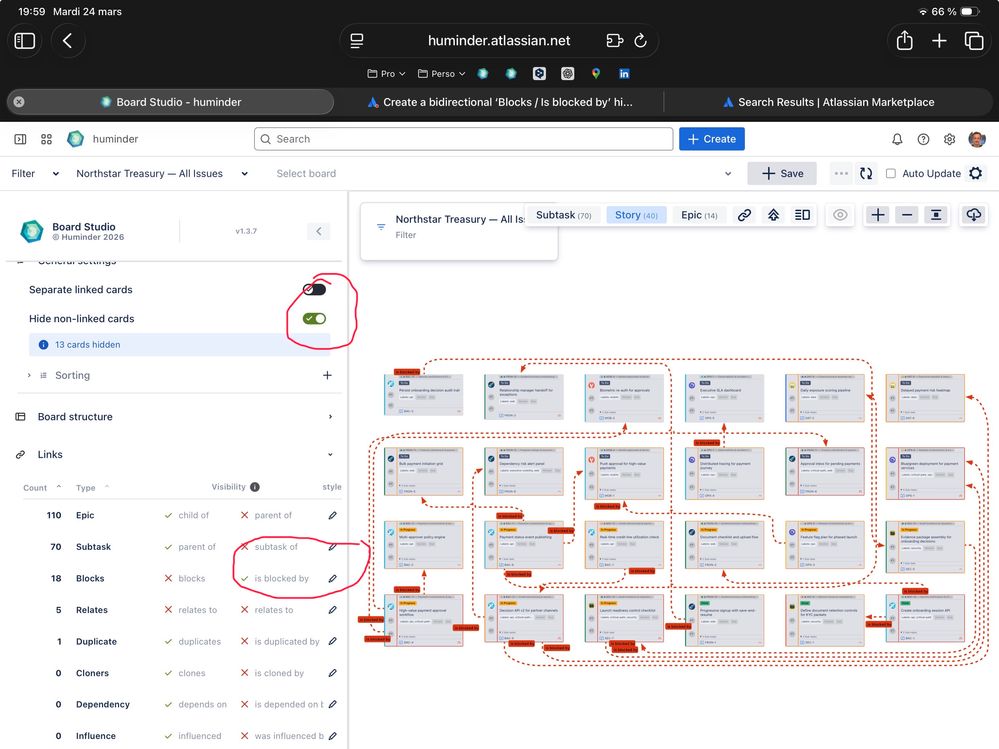Toggle Separate linked cards switch

[x=314, y=290]
